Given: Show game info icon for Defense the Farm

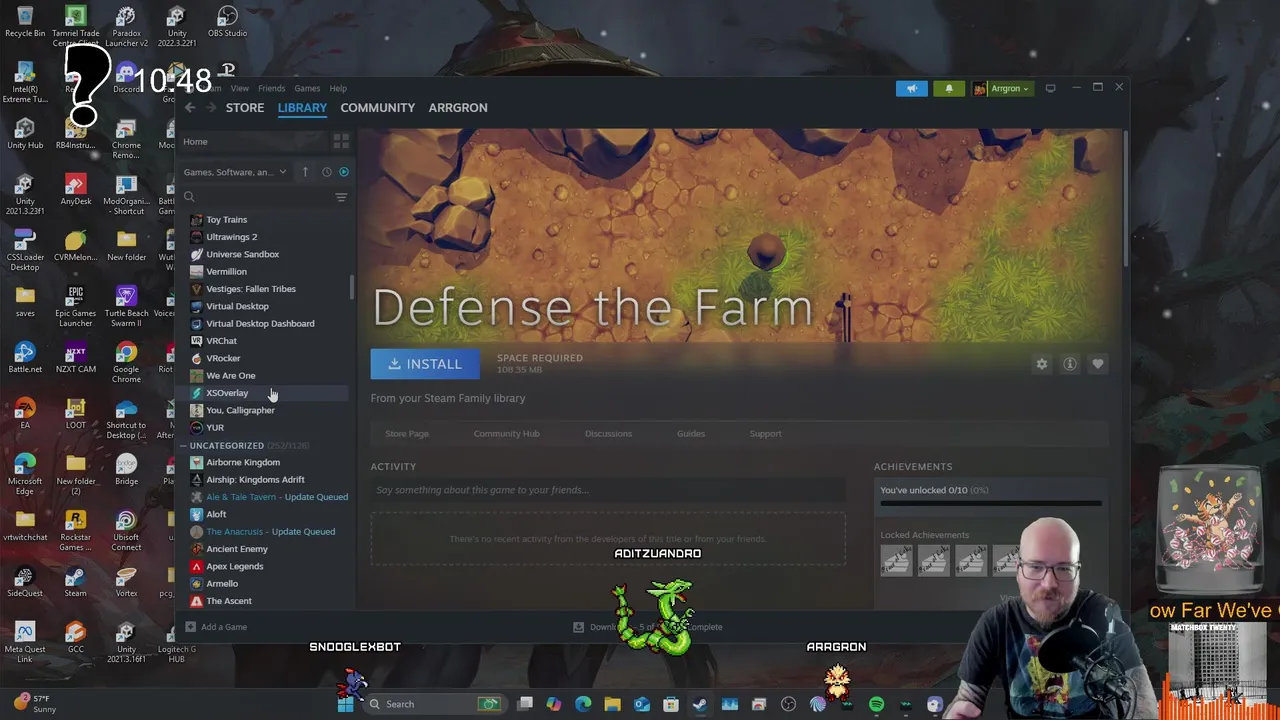Looking at the screenshot, I should click(x=1070, y=364).
